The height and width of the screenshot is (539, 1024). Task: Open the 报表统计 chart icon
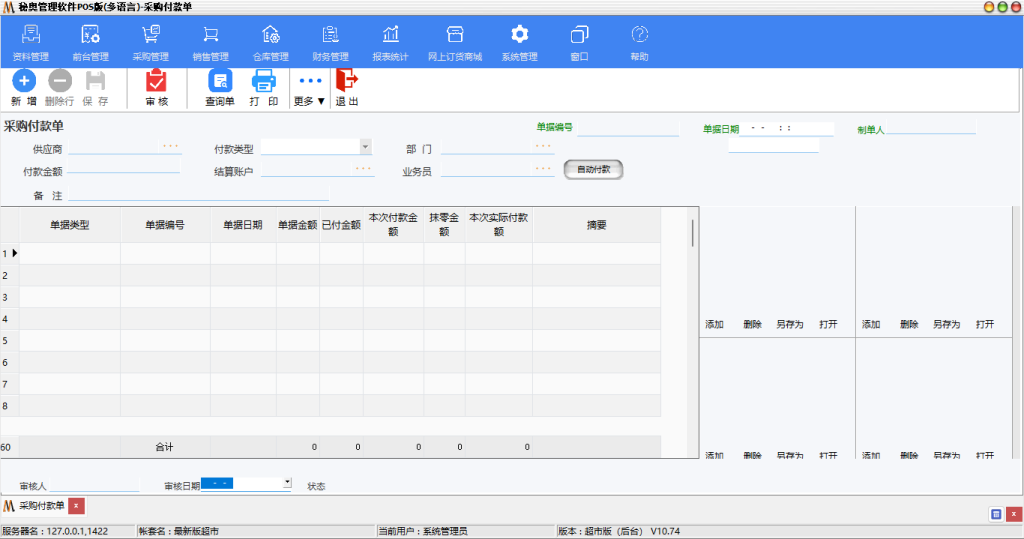[x=390, y=36]
